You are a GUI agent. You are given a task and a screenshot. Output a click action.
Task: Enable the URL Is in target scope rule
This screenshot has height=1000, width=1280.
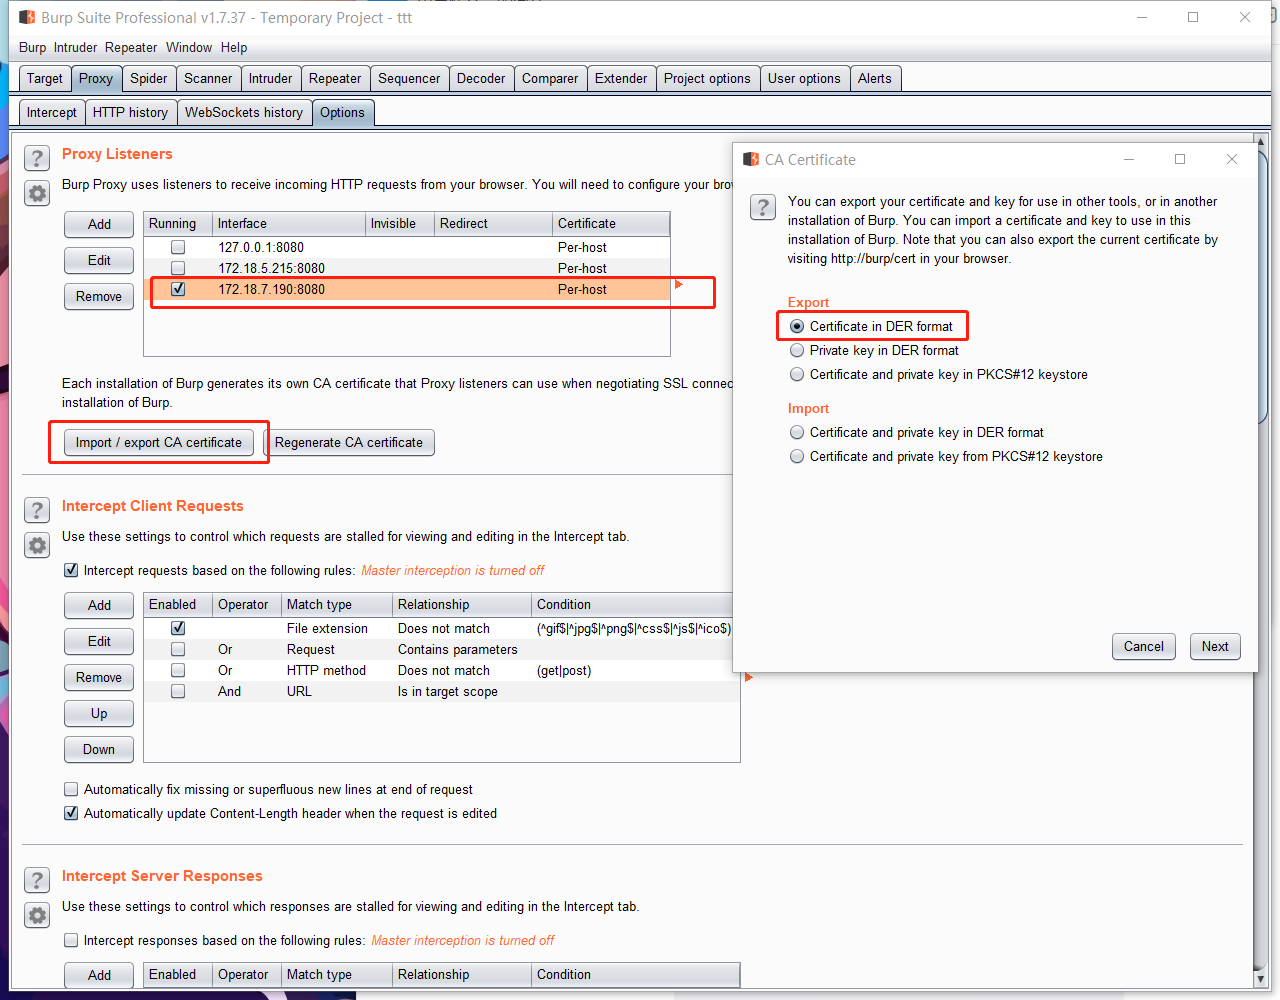click(178, 691)
